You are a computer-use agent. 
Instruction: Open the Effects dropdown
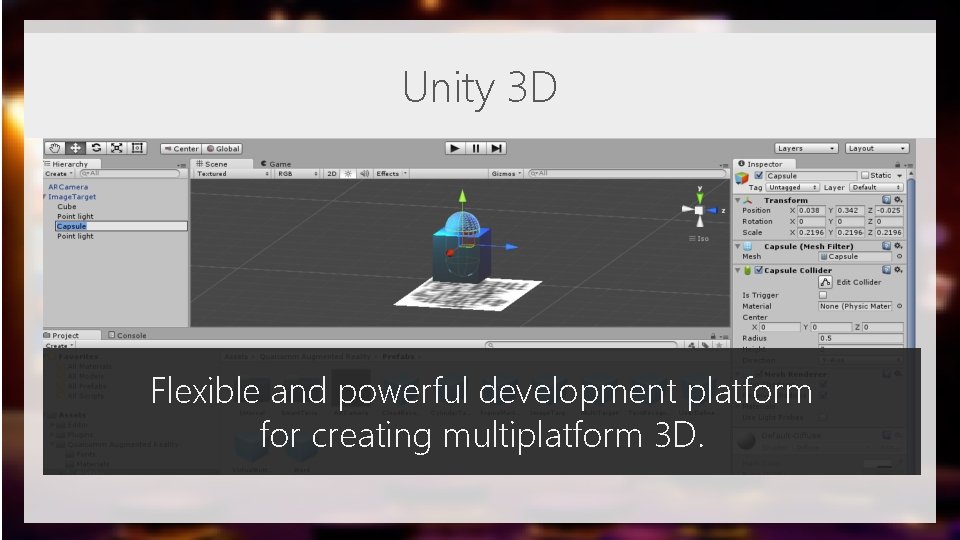pyautogui.click(x=391, y=174)
